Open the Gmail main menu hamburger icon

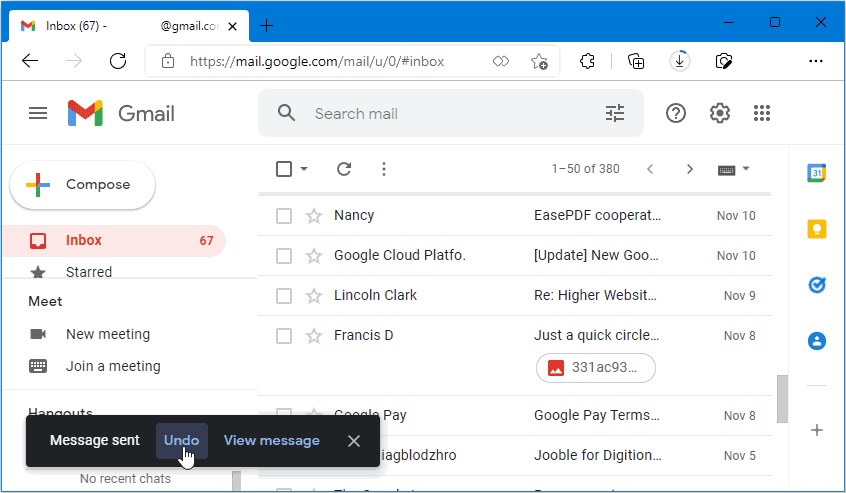pos(38,113)
